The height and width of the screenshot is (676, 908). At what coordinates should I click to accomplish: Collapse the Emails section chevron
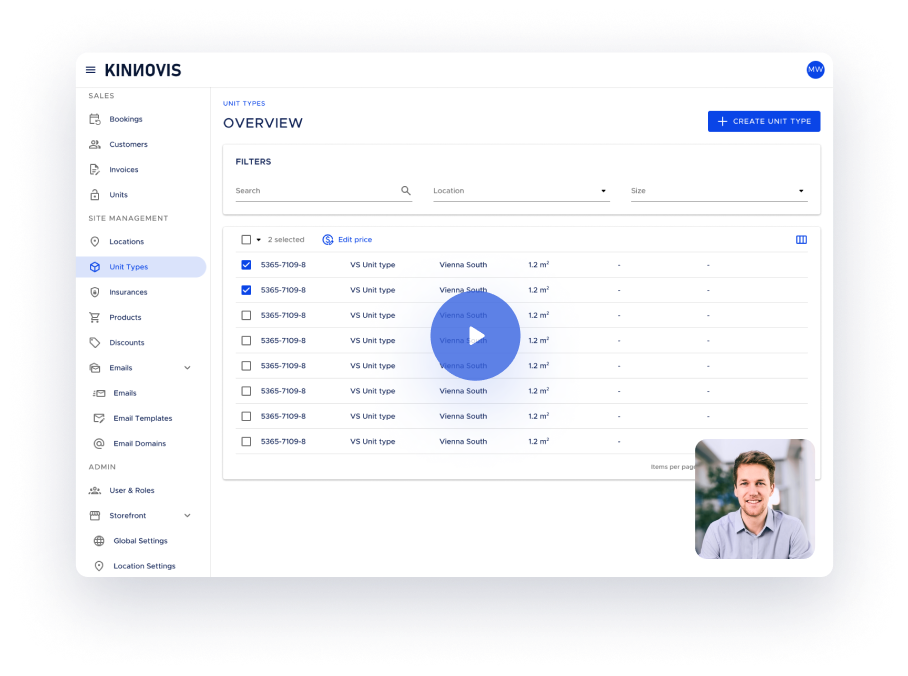coord(188,368)
